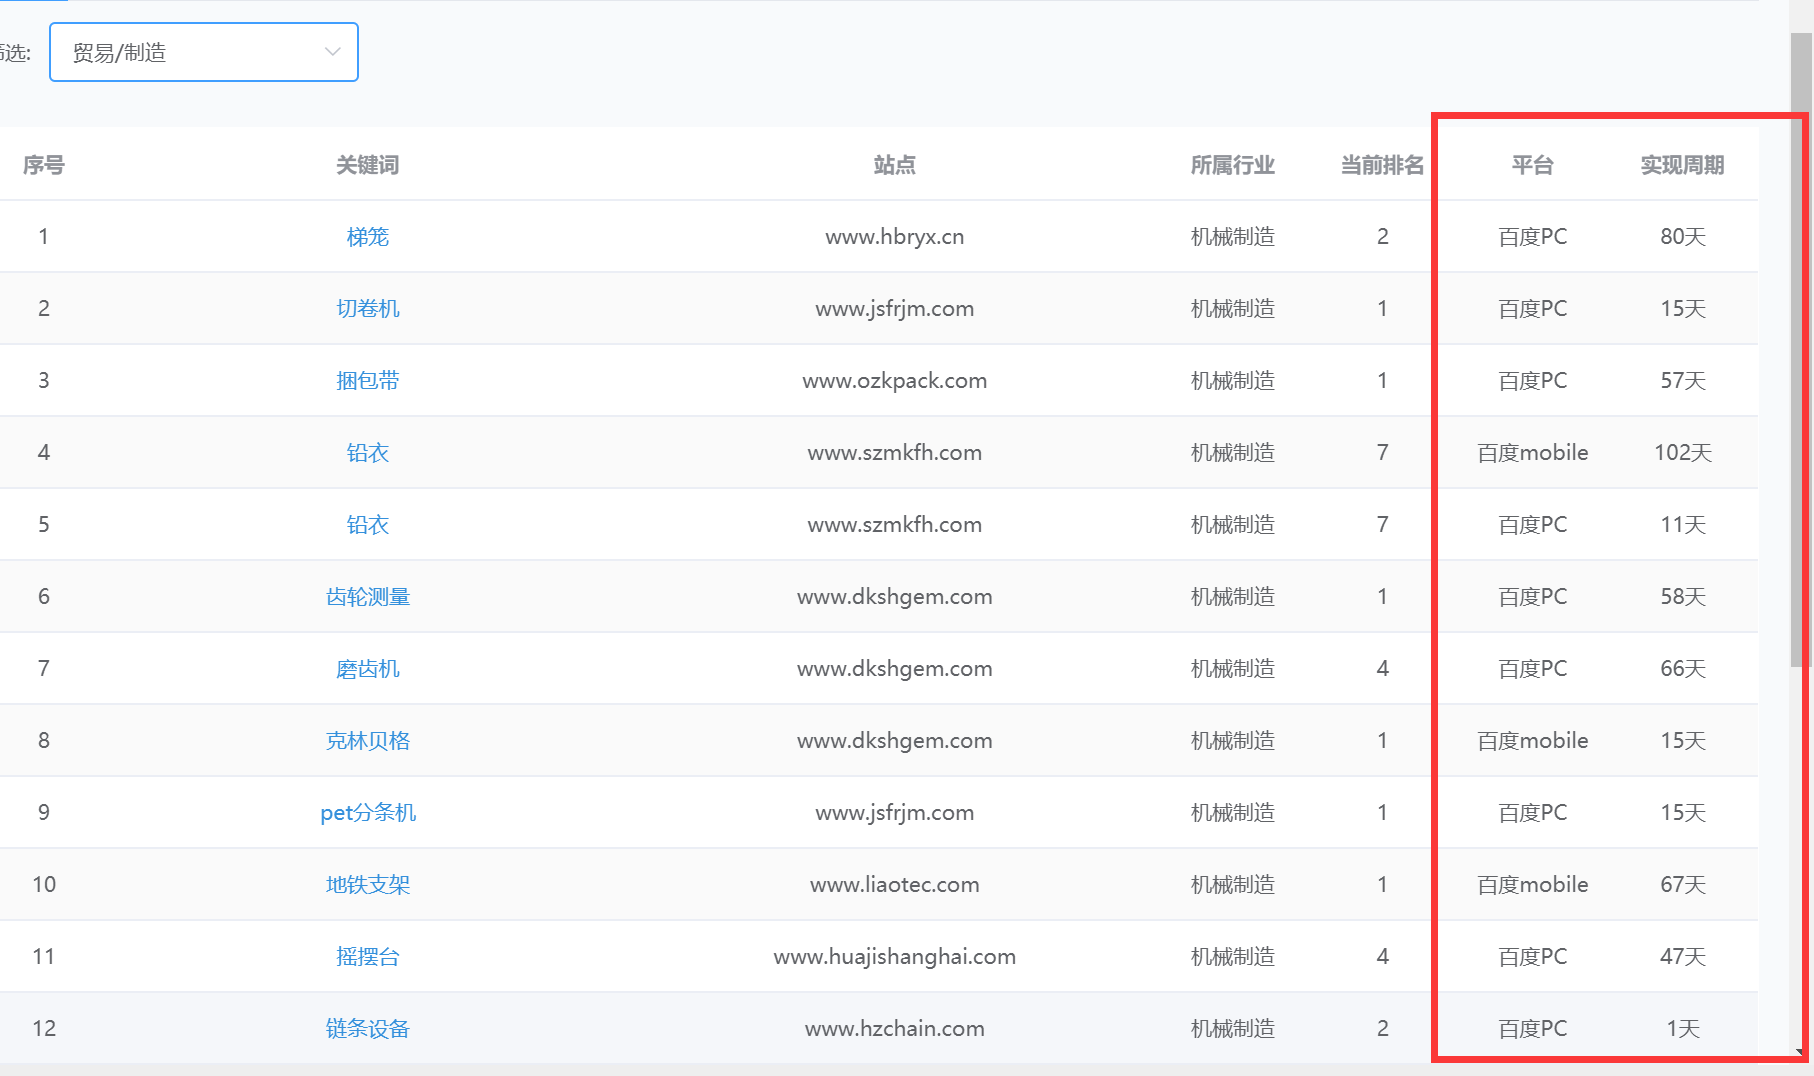Click 百度mobile platform cell in row 8
Viewport: 1814px width, 1076px height.
1532,741
